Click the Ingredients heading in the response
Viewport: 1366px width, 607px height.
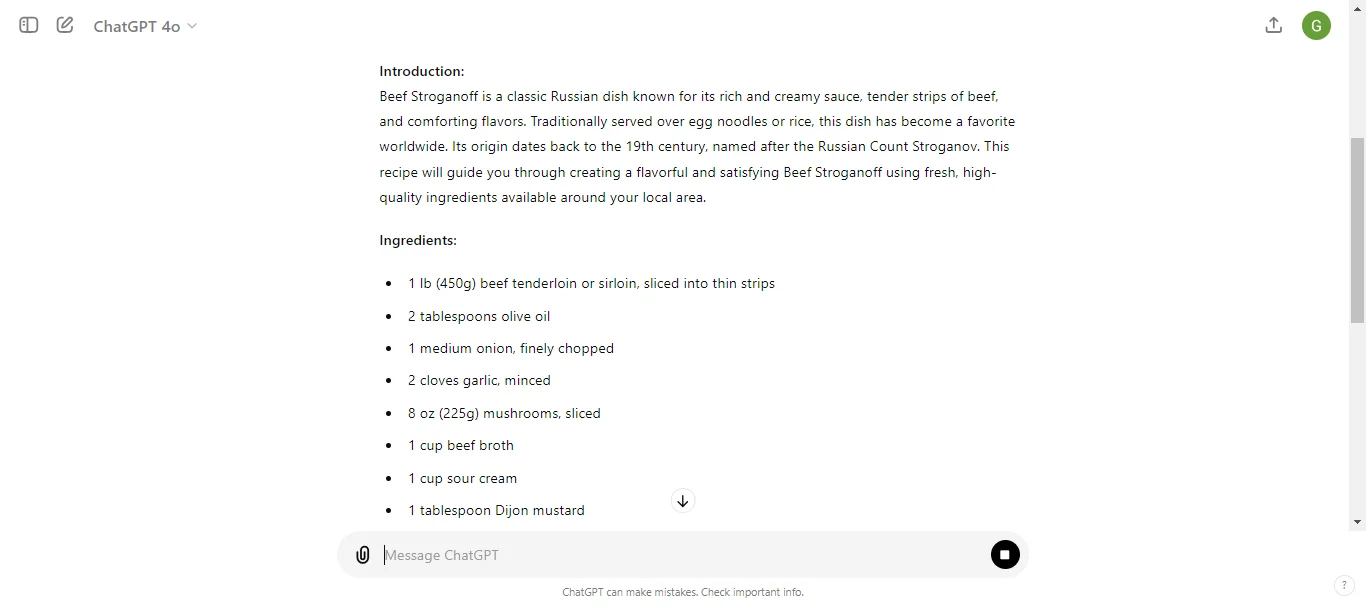417,240
